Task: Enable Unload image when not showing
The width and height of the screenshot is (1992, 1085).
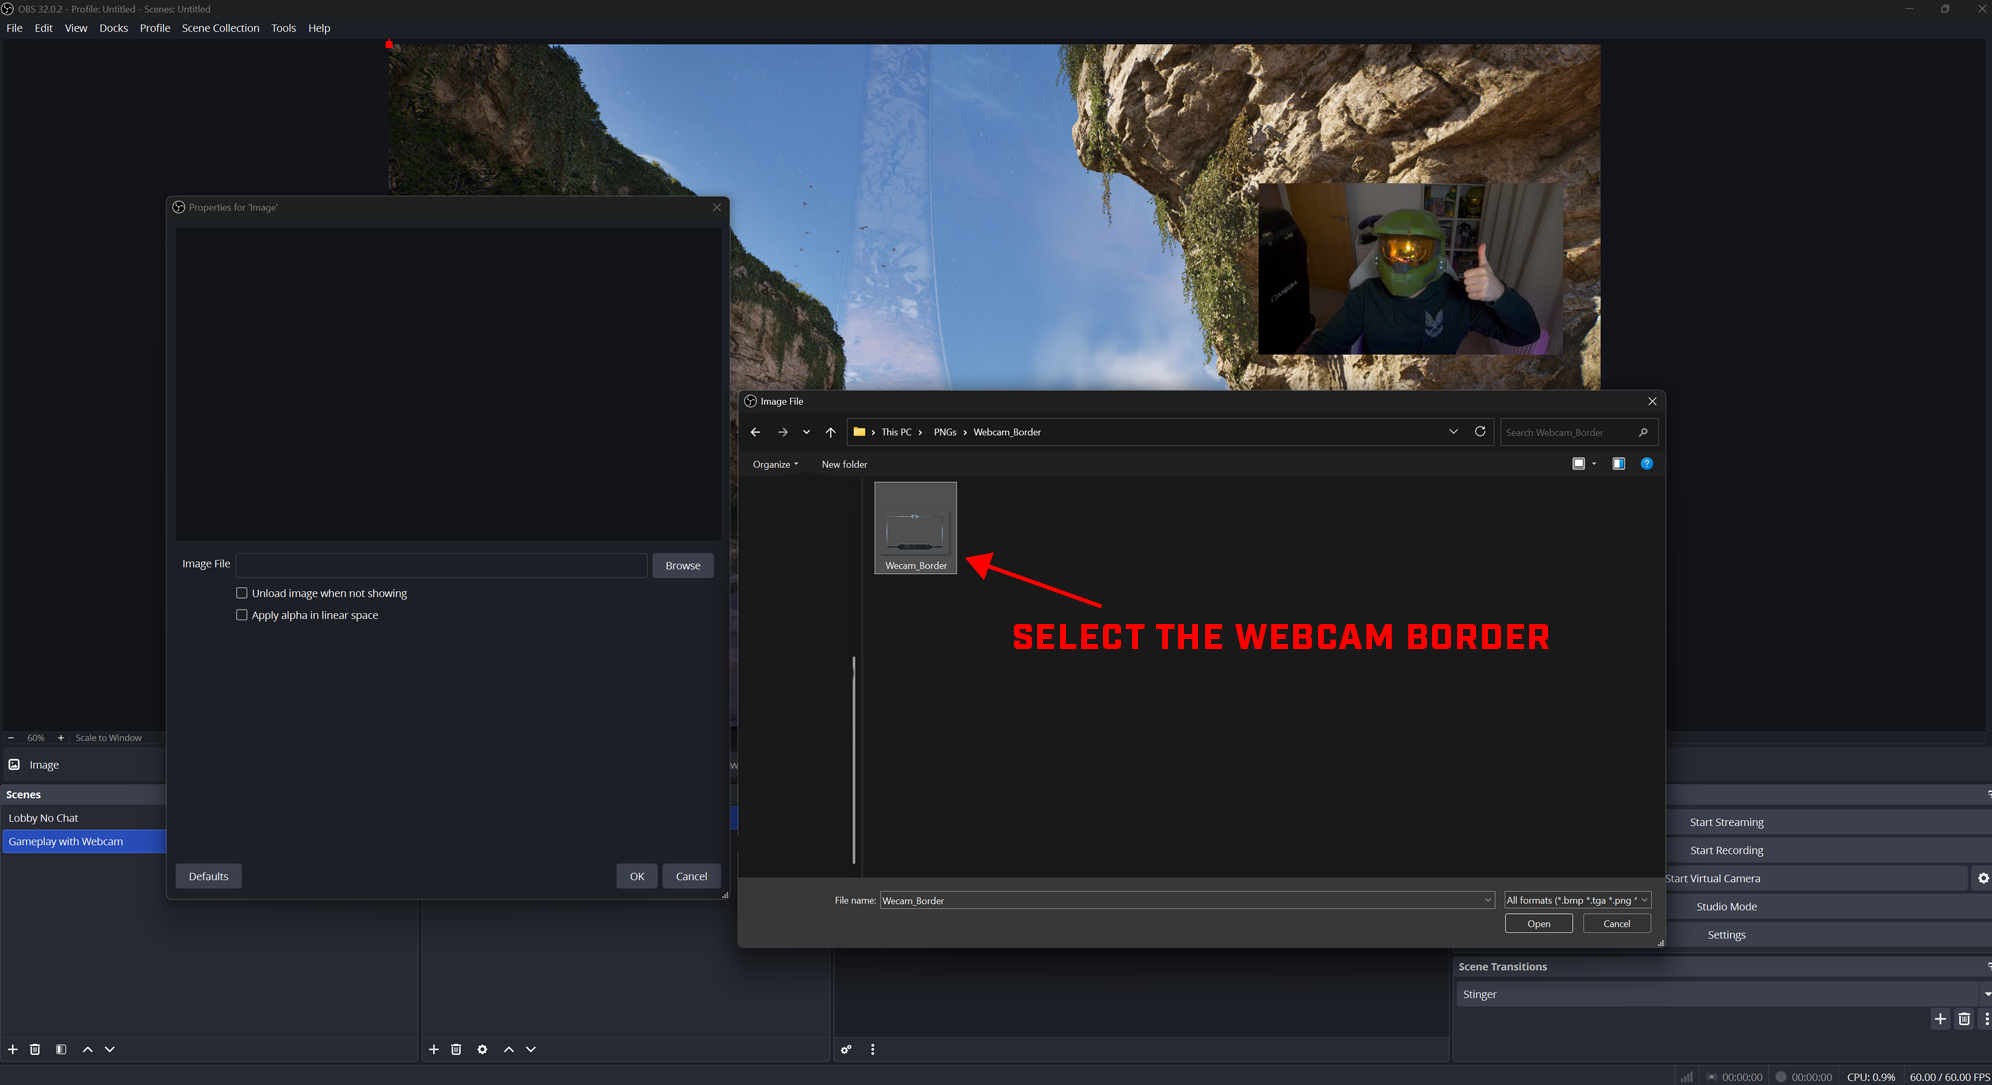Action: click(x=242, y=593)
